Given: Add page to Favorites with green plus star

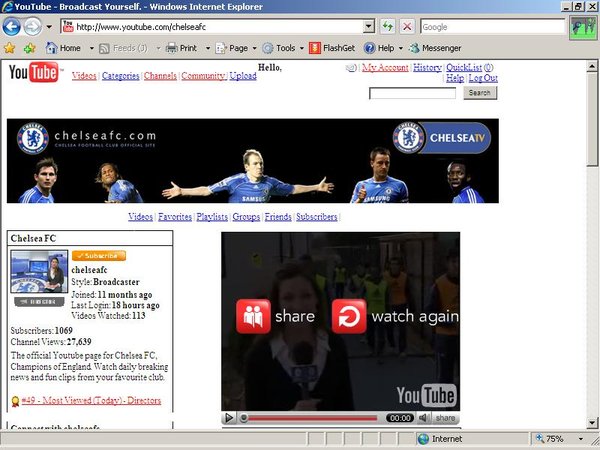Looking at the screenshot, I should point(29,48).
